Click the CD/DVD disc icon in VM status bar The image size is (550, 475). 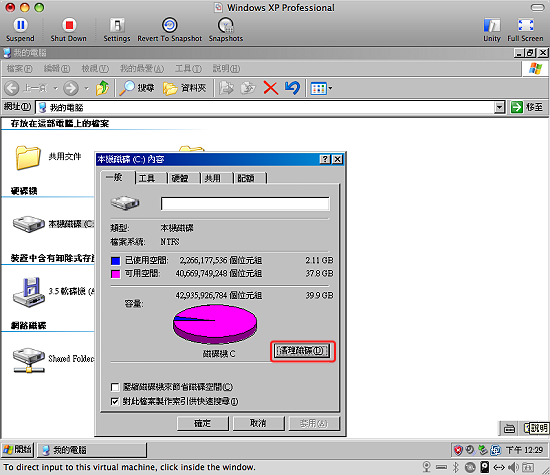[x=470, y=467]
